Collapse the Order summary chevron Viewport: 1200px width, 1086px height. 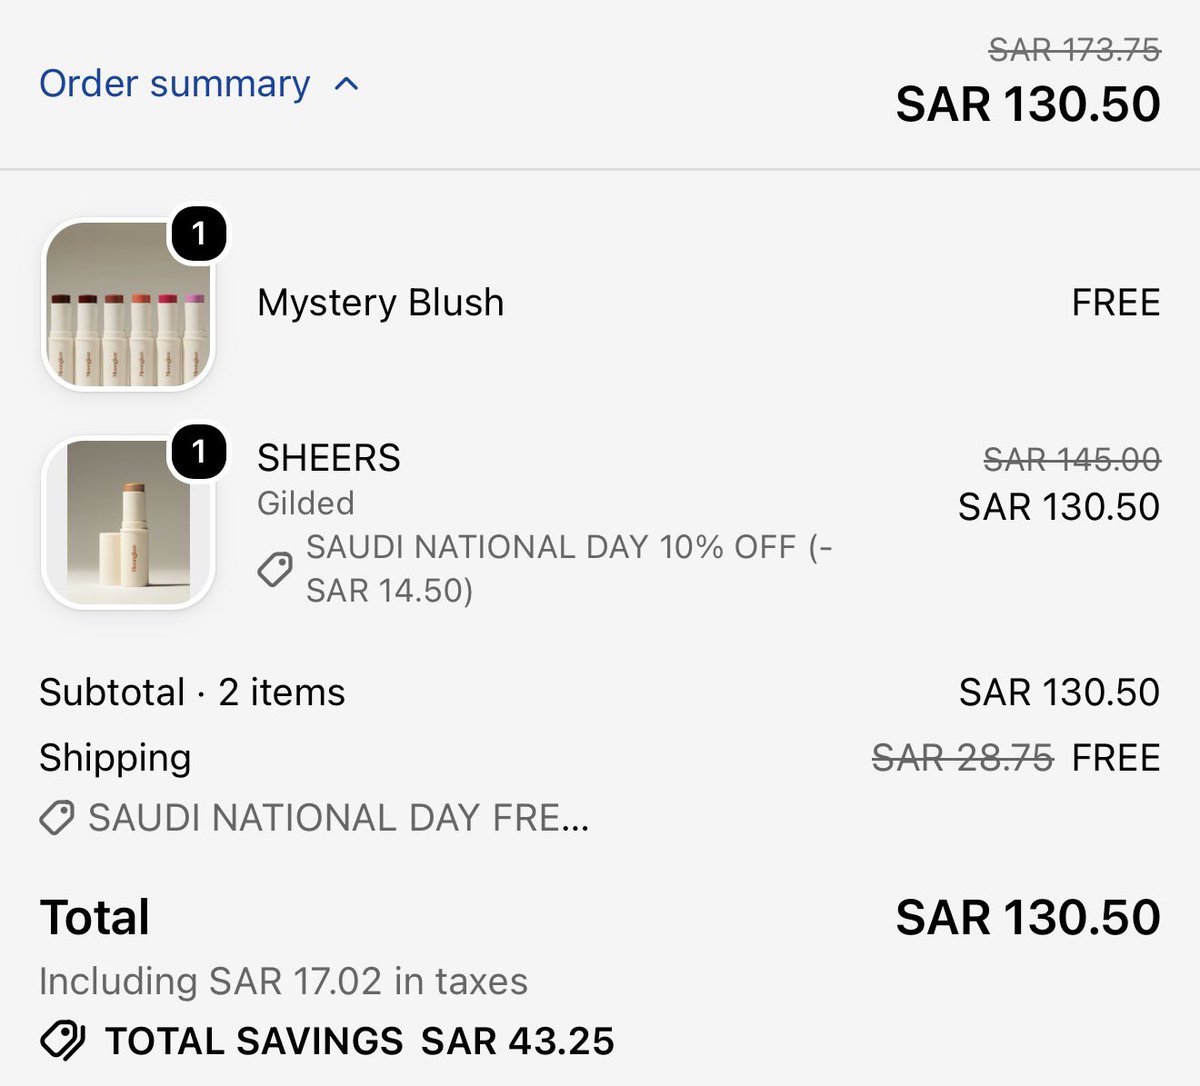pos(346,84)
